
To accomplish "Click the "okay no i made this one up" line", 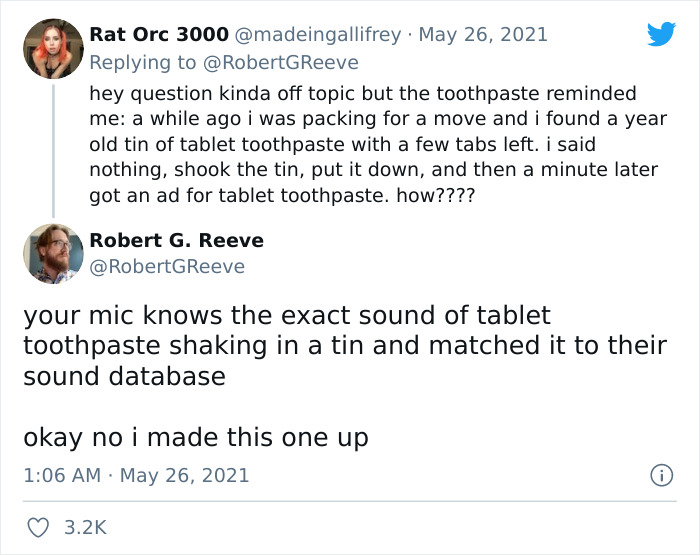I will tap(196, 437).
